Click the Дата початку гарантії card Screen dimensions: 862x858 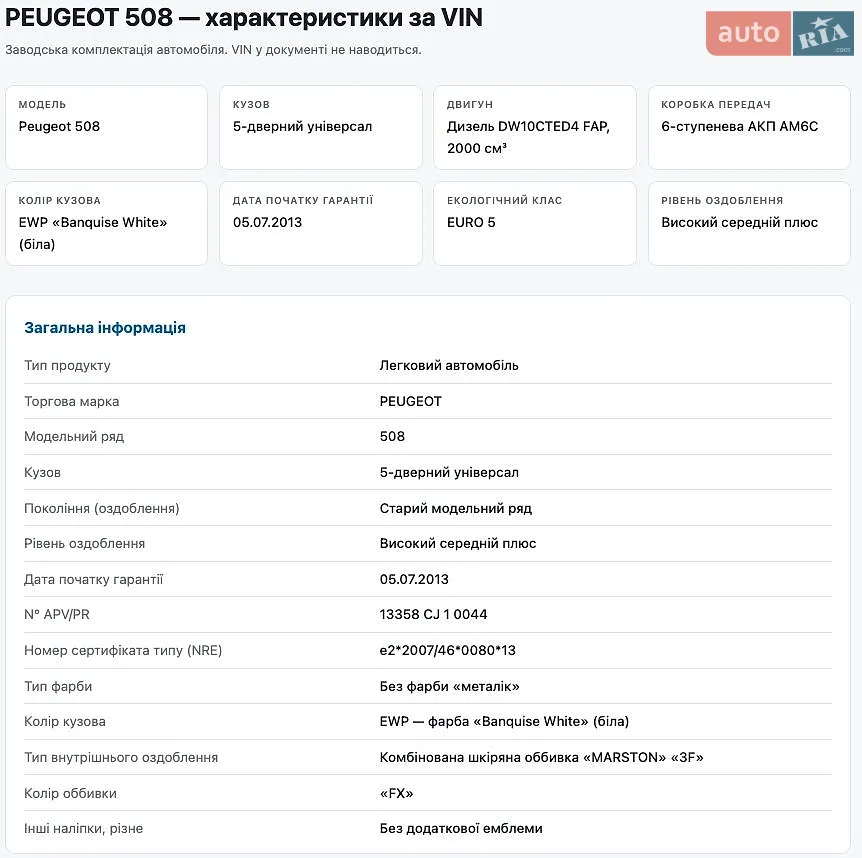[x=321, y=224]
